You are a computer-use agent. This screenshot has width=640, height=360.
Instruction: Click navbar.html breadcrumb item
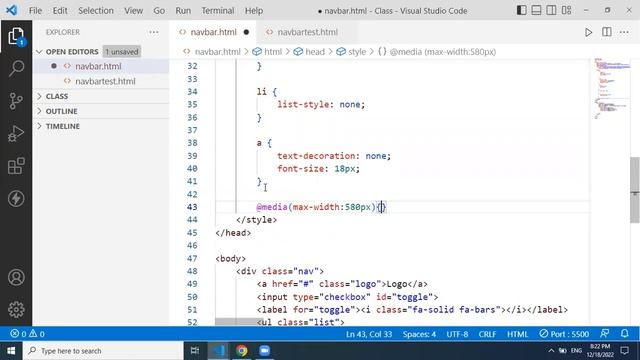[217, 52]
